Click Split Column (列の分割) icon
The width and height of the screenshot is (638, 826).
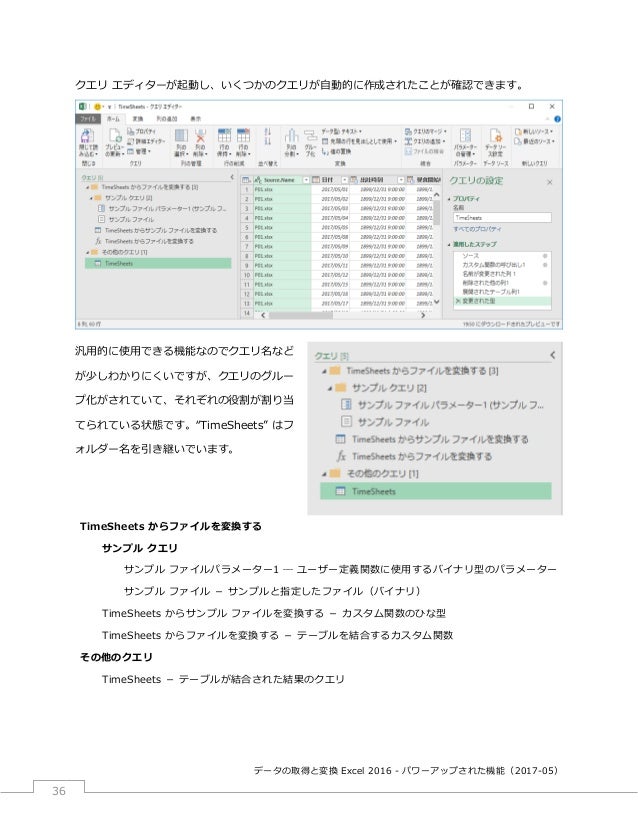coord(291,135)
